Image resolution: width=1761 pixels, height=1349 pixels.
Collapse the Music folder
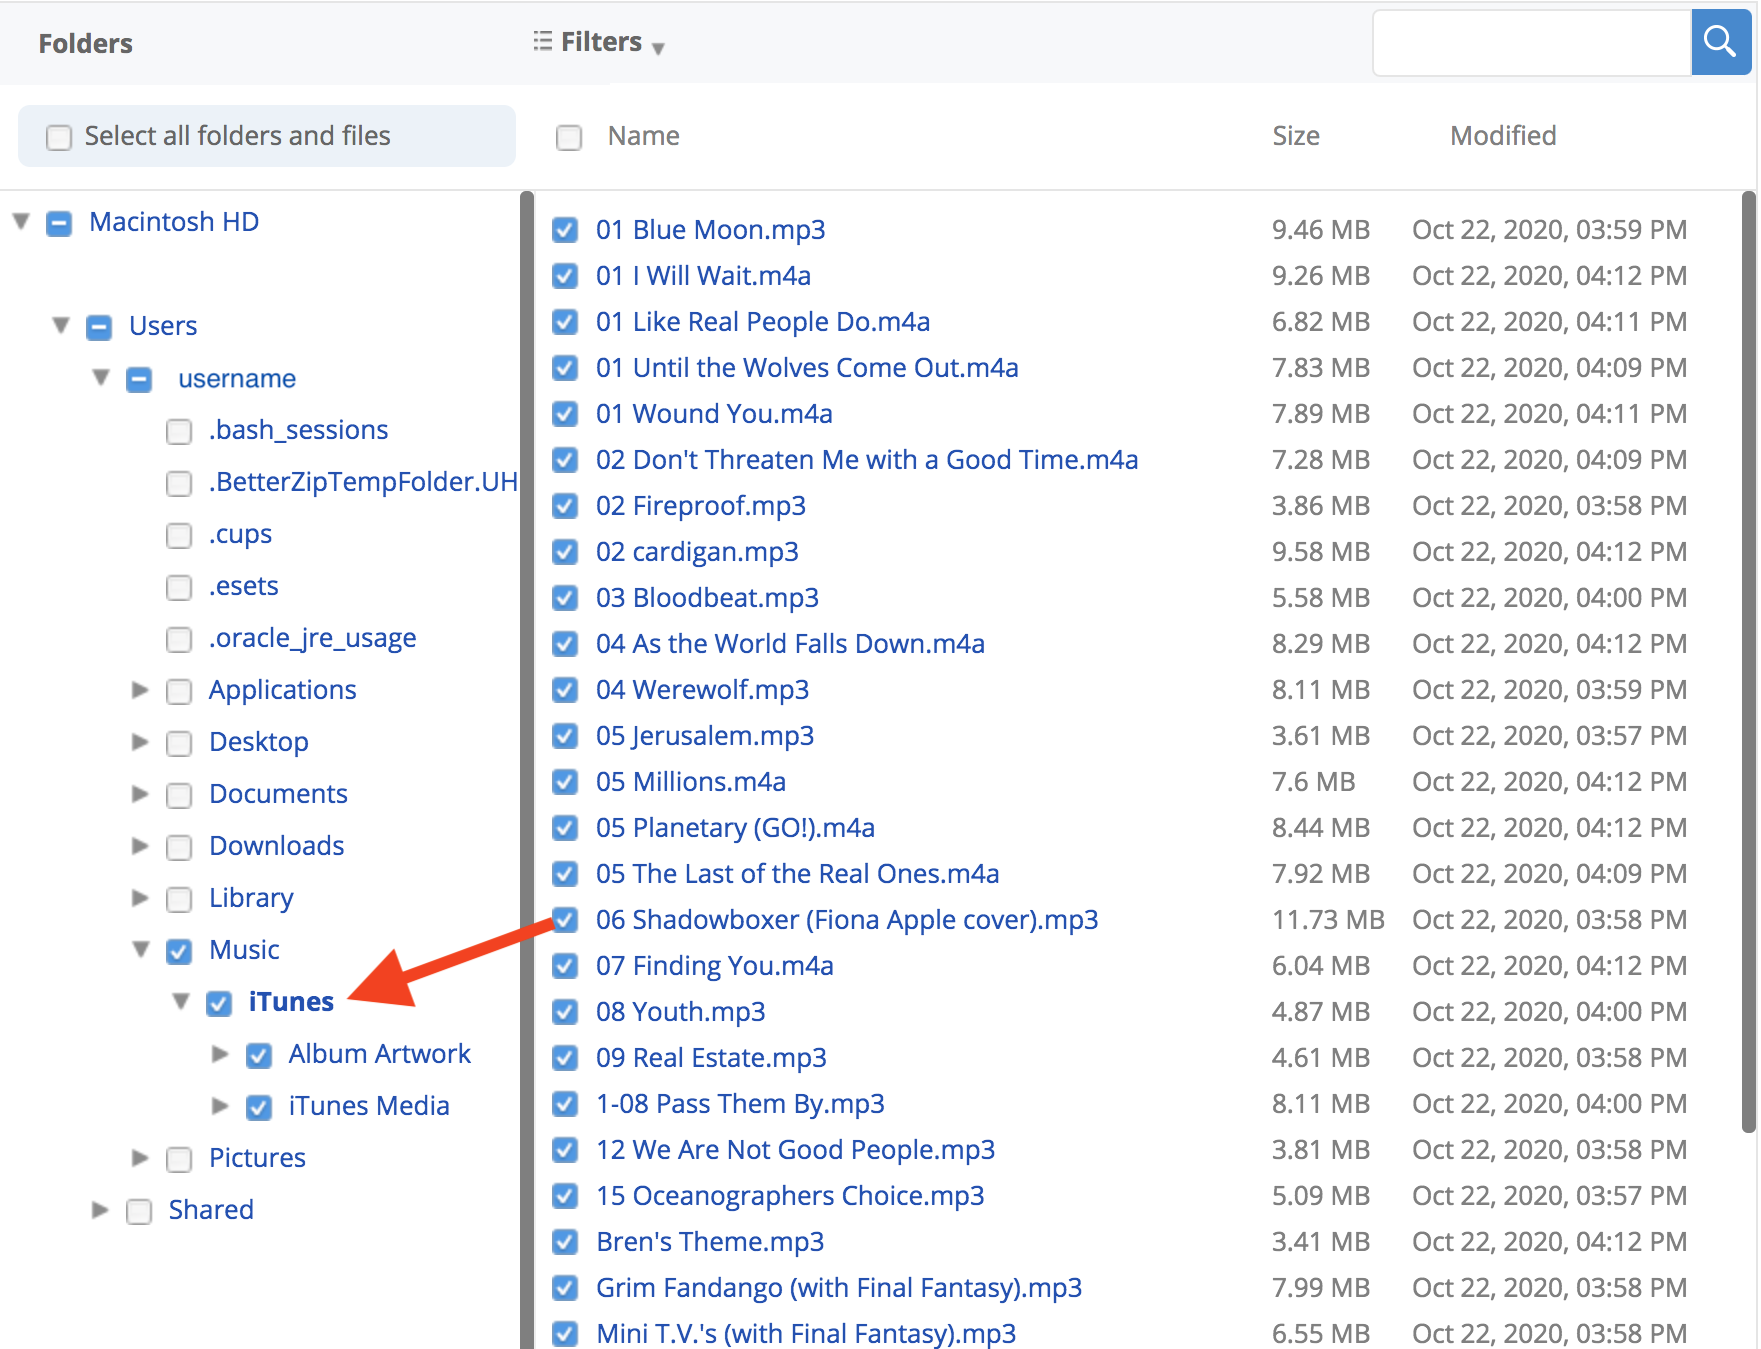point(141,949)
